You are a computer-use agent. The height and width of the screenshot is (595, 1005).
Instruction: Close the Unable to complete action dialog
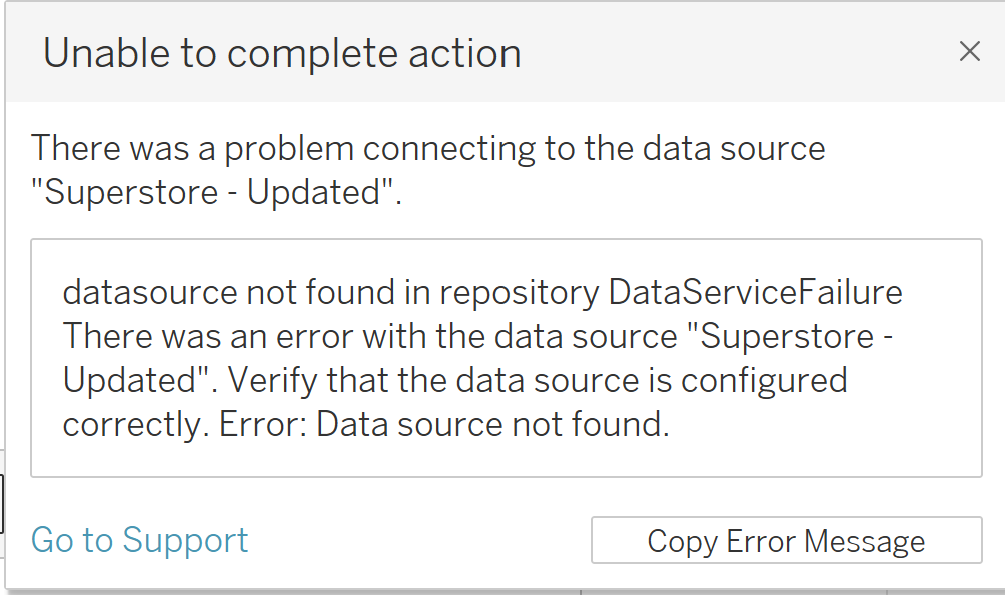tap(969, 52)
